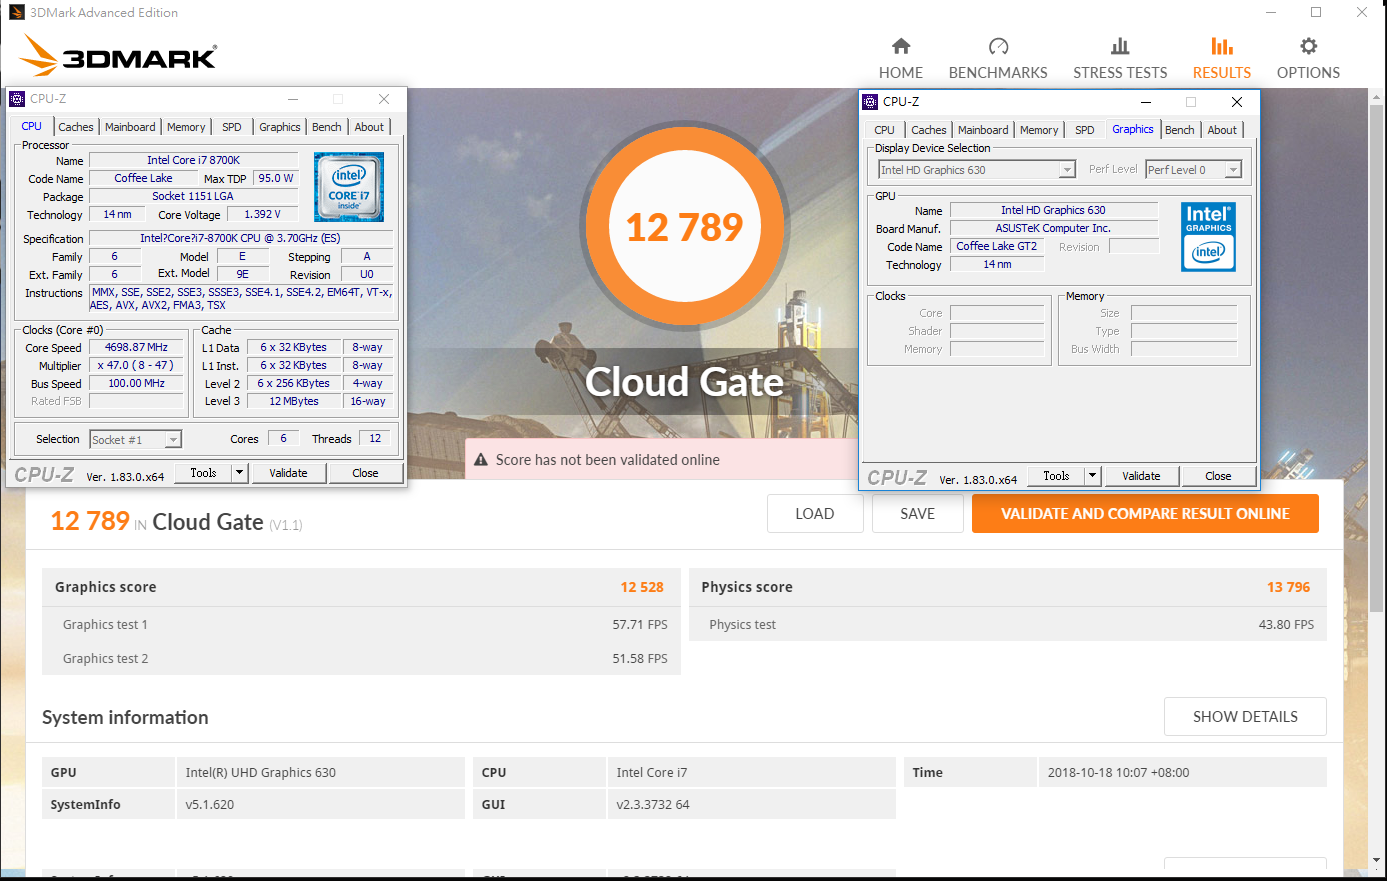The image size is (1387, 881).
Task: Click SHOW DETAILS for System information
Action: 1245,717
